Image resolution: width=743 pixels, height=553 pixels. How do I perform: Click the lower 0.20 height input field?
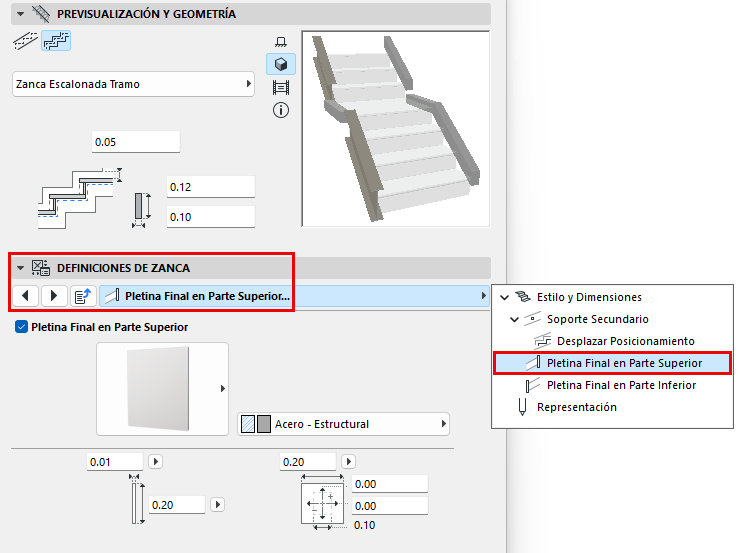click(177, 505)
